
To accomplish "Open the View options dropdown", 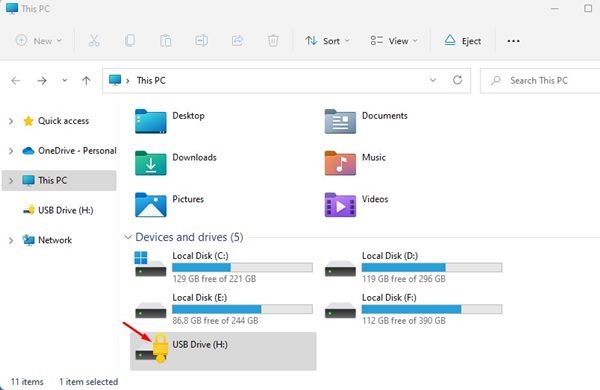I will point(393,41).
